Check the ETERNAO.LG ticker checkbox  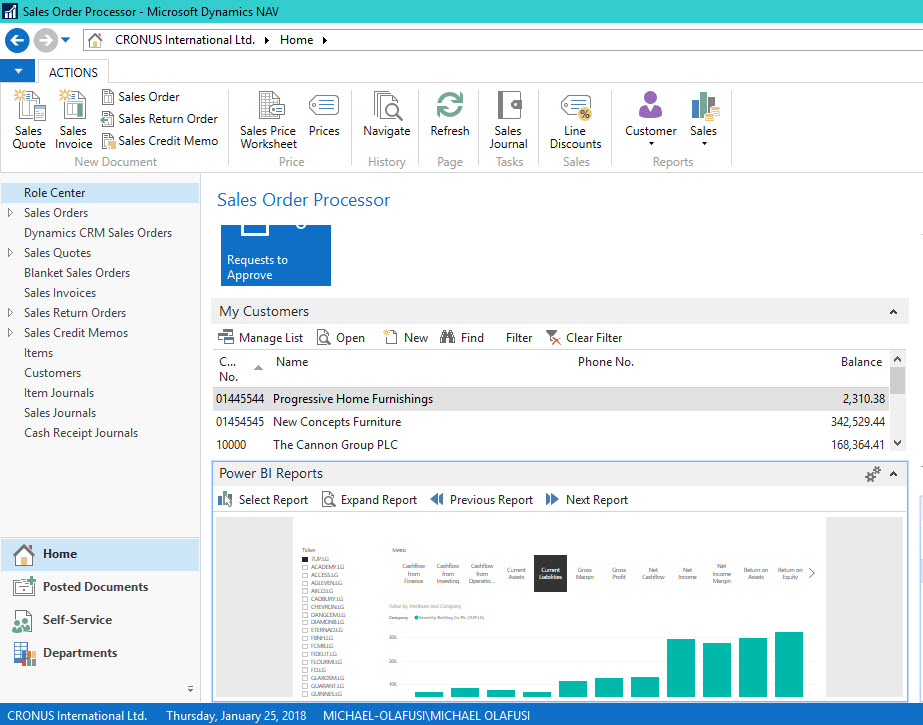point(305,630)
